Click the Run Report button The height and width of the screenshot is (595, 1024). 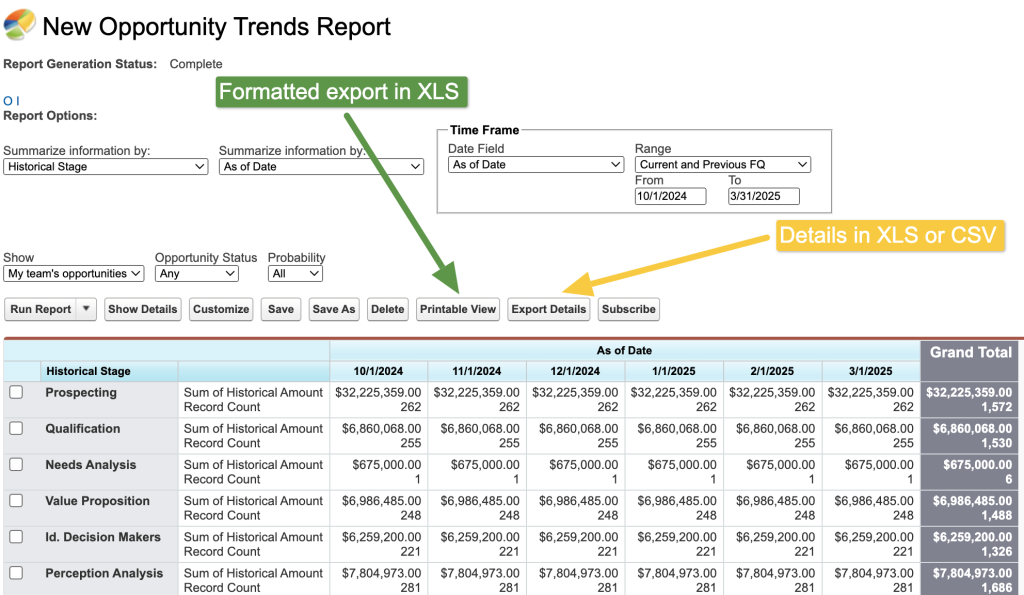pyautogui.click(x=40, y=309)
